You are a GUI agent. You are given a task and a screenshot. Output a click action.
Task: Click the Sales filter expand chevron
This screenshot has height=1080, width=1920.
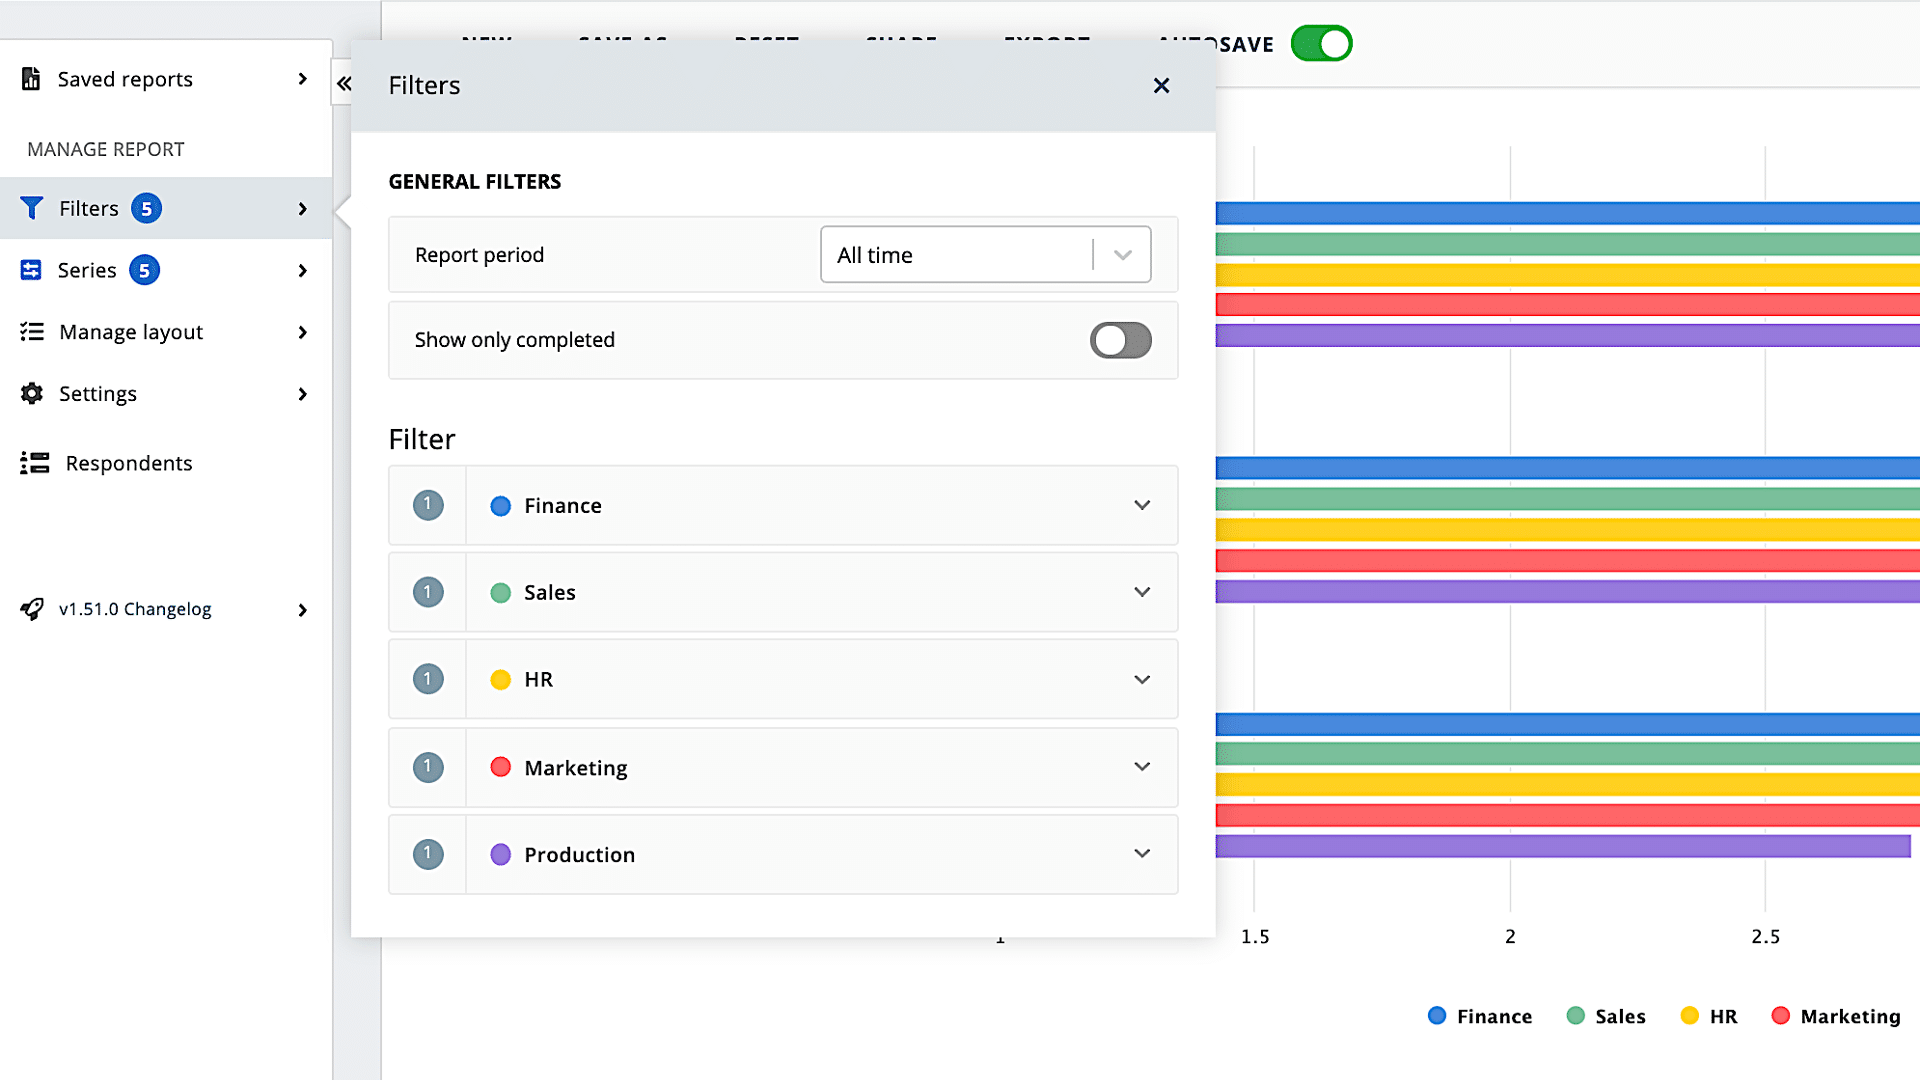[x=1142, y=592]
